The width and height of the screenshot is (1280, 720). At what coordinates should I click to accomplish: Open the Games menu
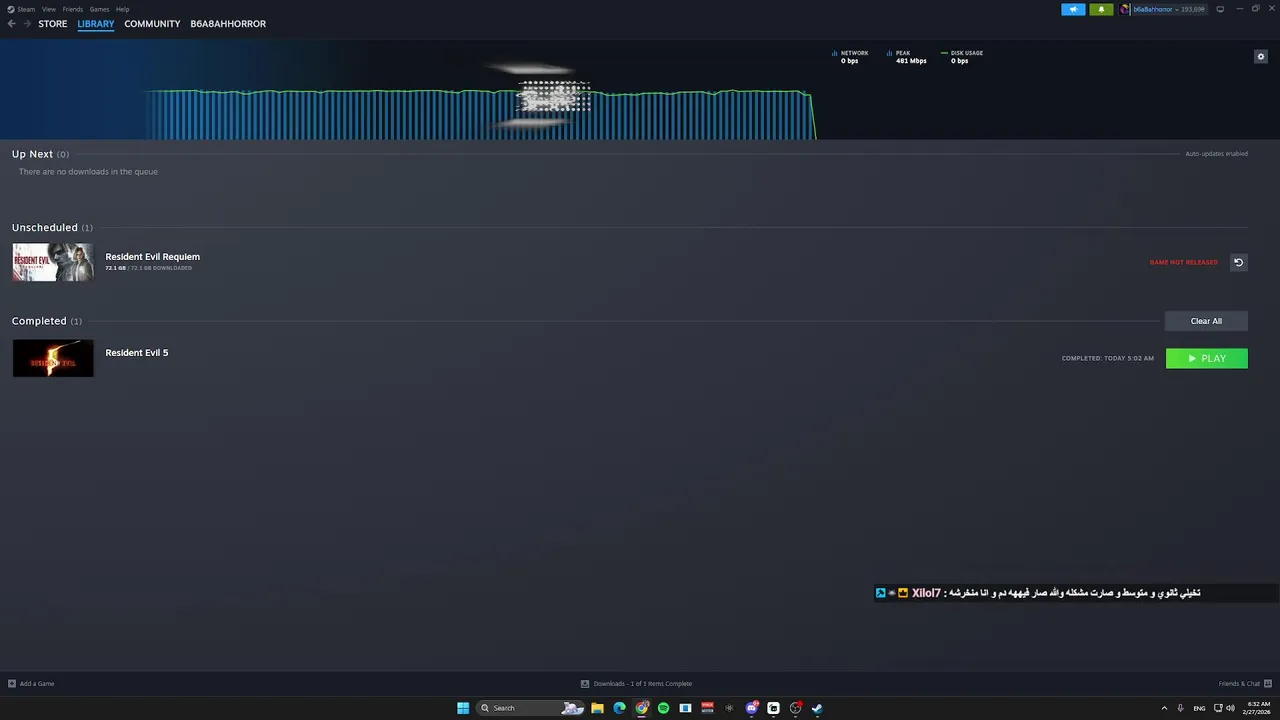(99, 9)
